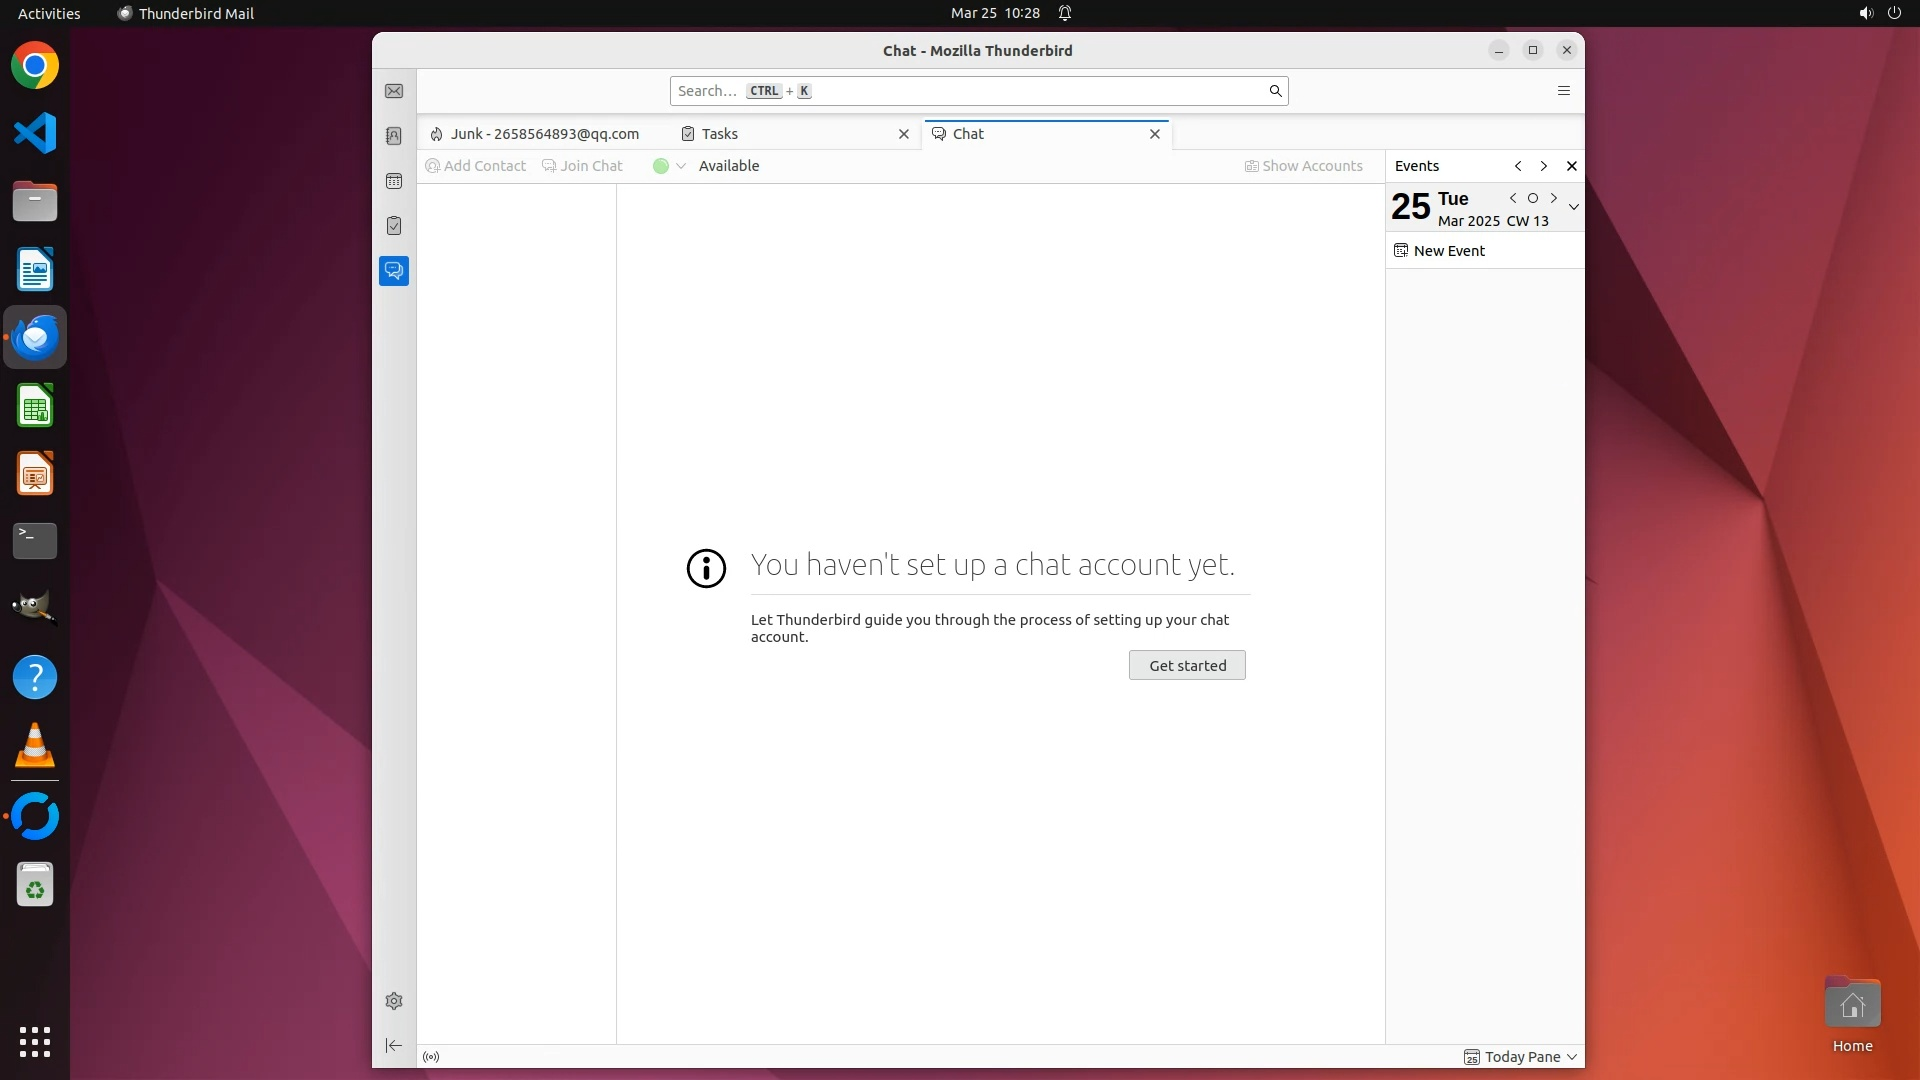Open the Thunderbird hamburger app menu
The height and width of the screenshot is (1080, 1920).
(1564, 91)
